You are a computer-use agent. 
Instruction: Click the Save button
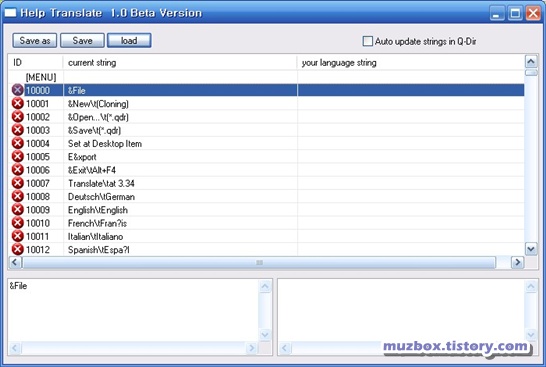coord(82,40)
